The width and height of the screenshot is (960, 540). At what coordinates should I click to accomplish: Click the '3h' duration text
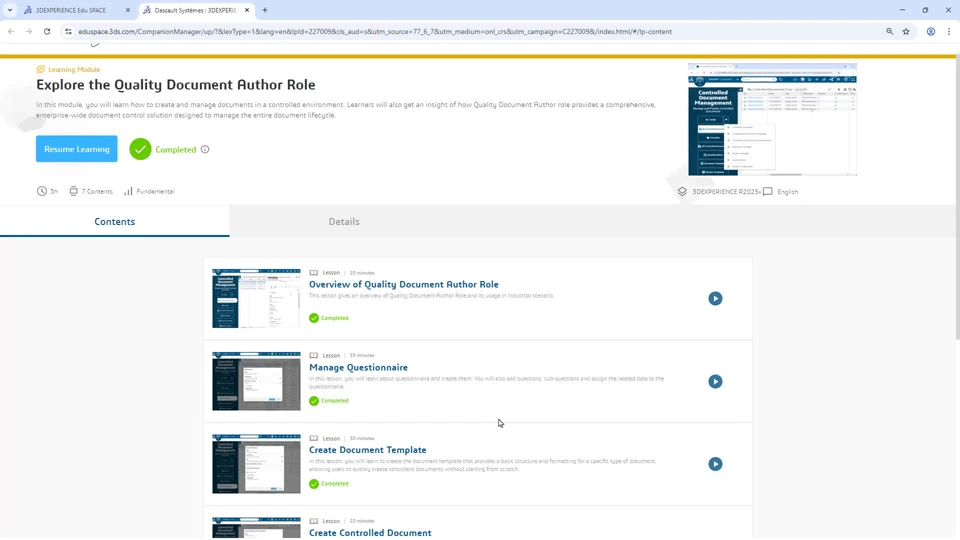tap(54, 191)
